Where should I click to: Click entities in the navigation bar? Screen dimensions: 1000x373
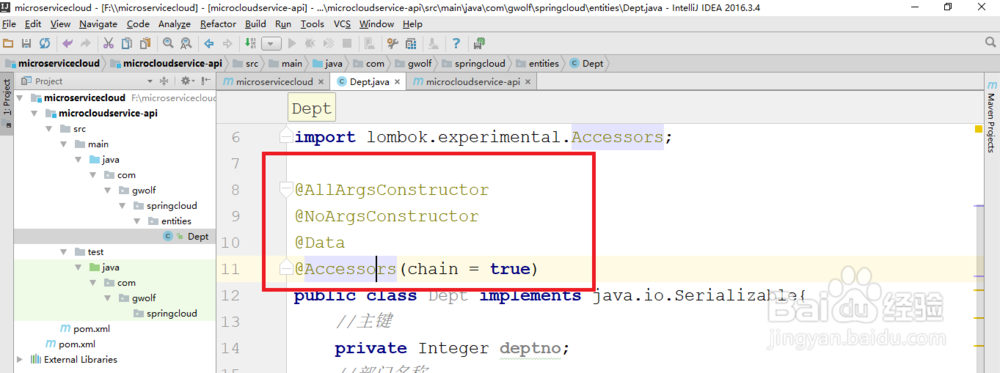click(x=538, y=64)
